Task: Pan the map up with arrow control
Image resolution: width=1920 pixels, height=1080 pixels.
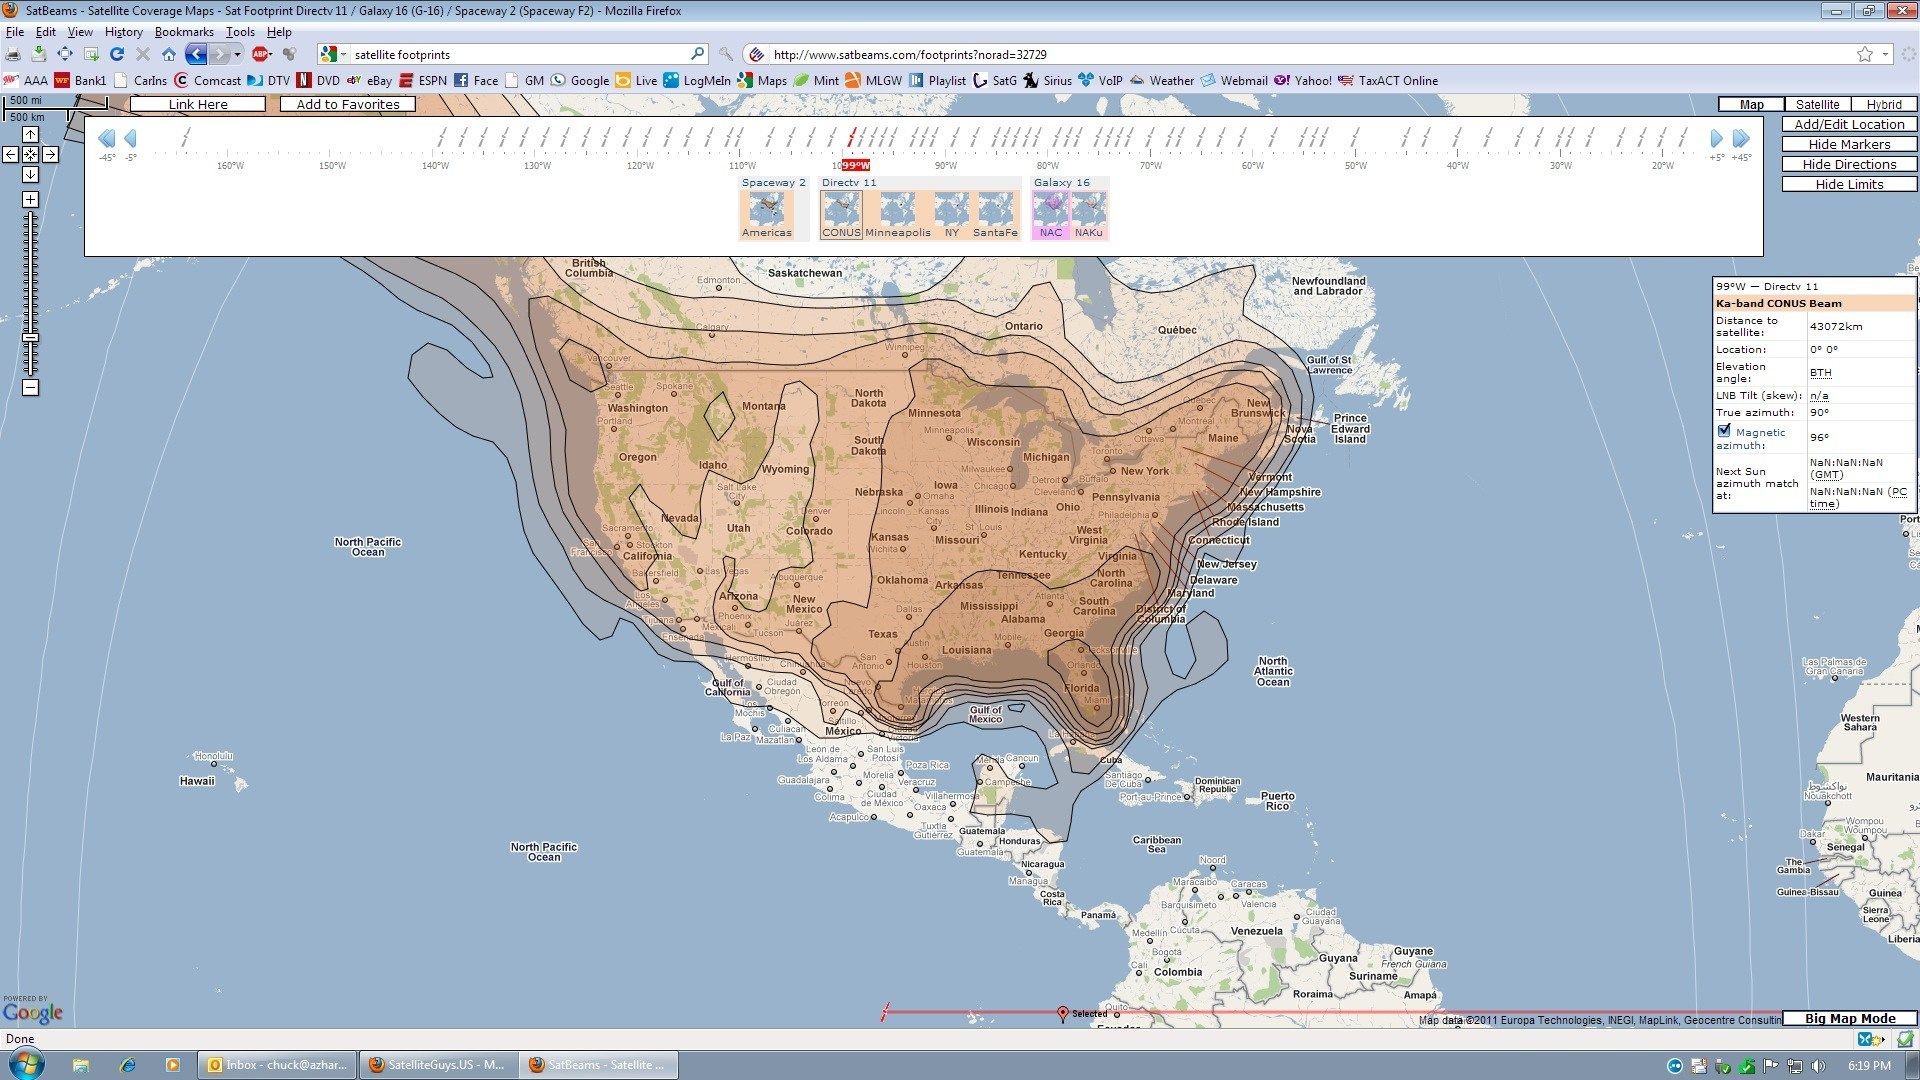Action: click(x=30, y=134)
